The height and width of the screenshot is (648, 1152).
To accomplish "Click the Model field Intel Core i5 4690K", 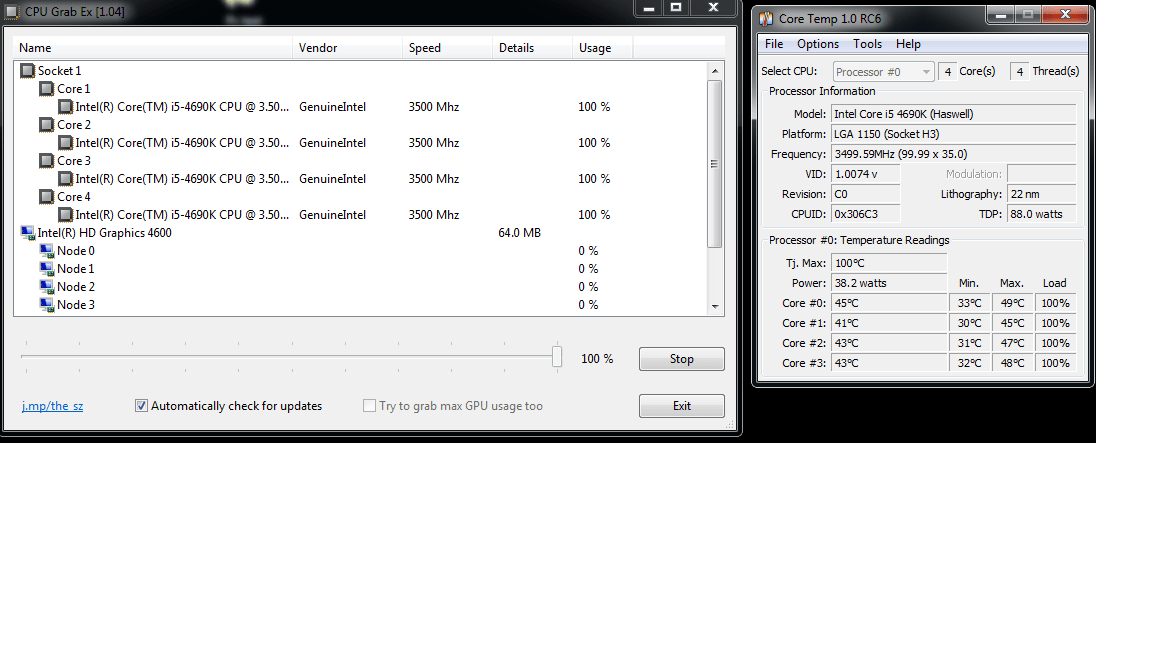I will pos(954,114).
